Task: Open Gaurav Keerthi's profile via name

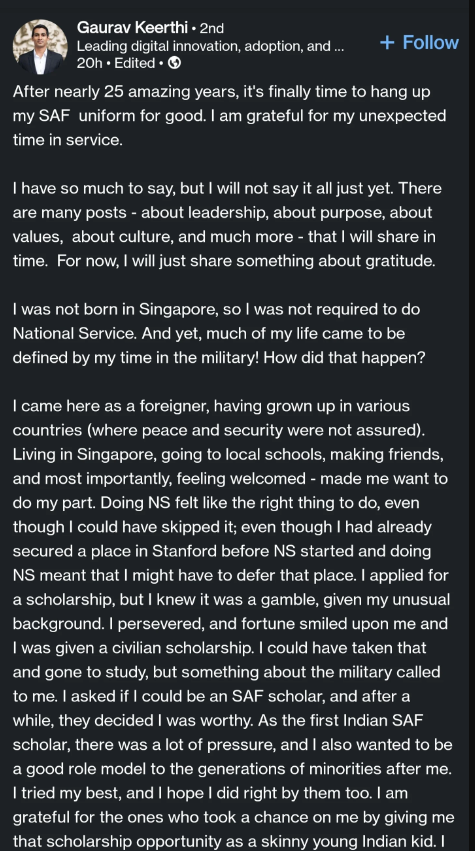Action: coord(132,27)
